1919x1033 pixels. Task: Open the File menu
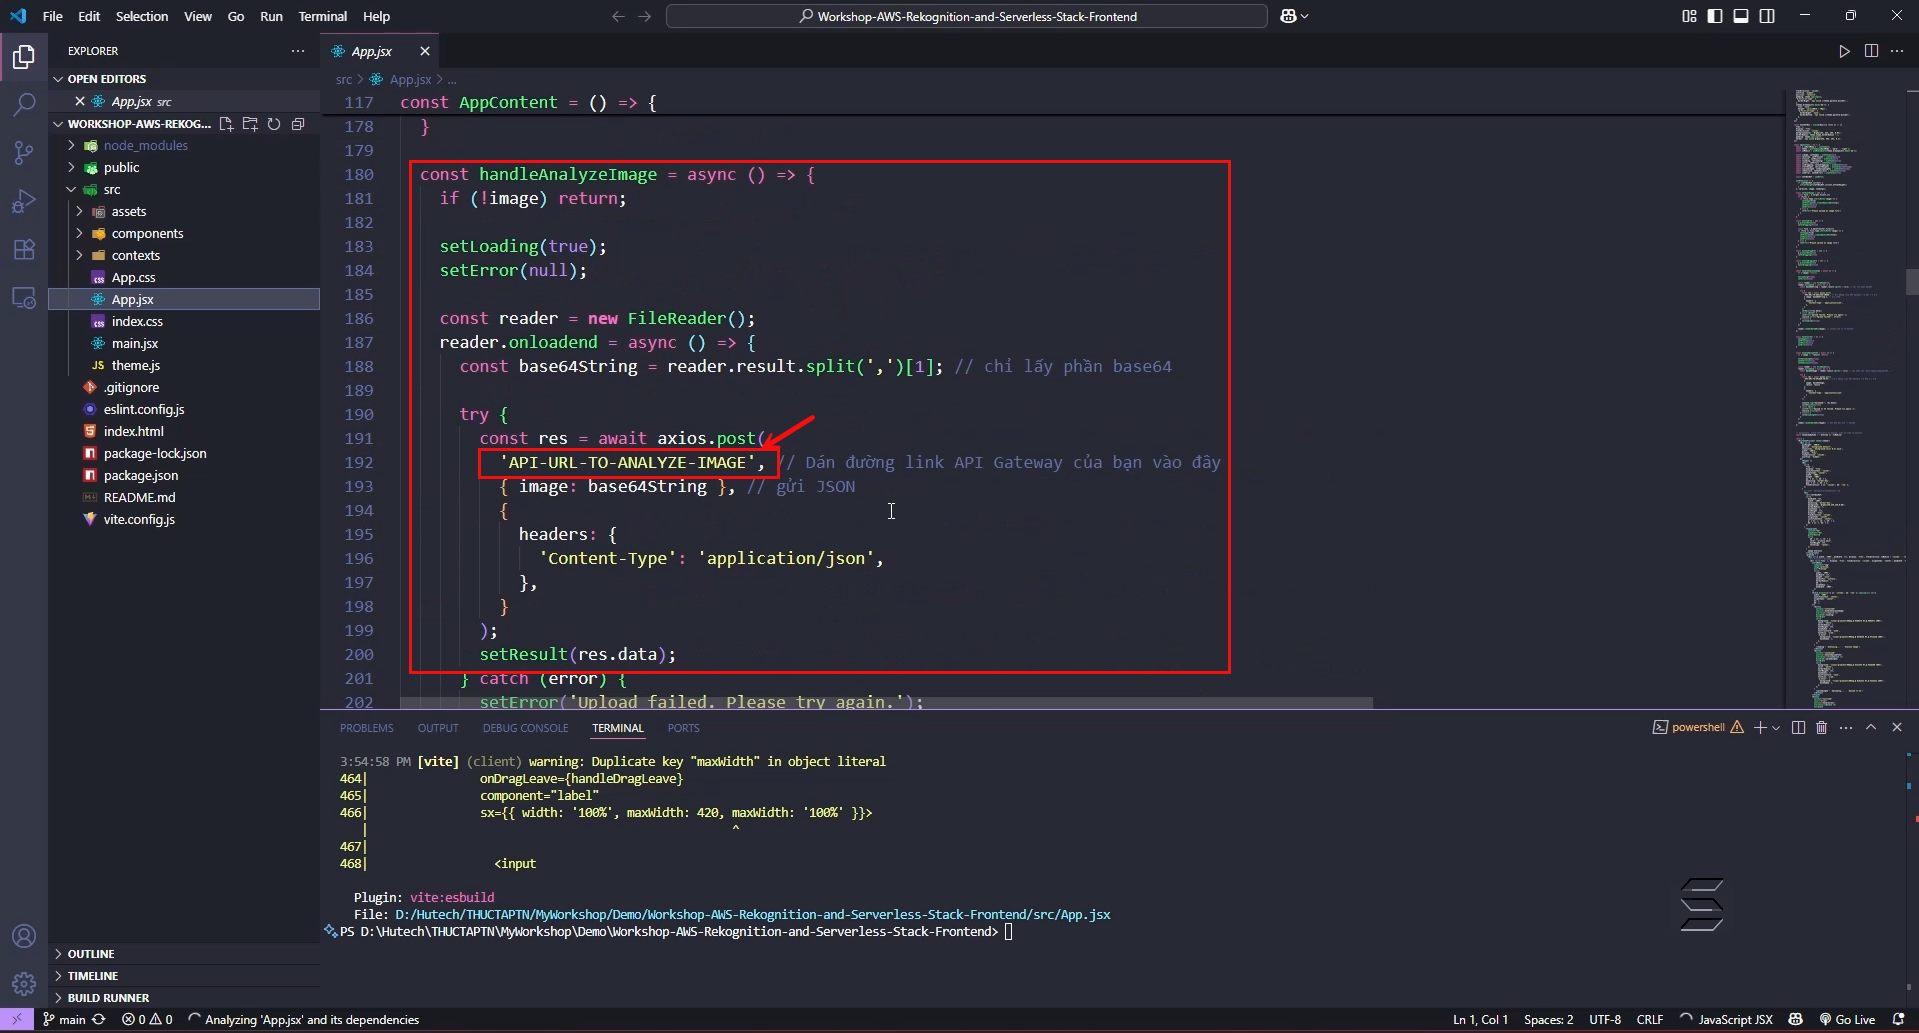coord(53,16)
